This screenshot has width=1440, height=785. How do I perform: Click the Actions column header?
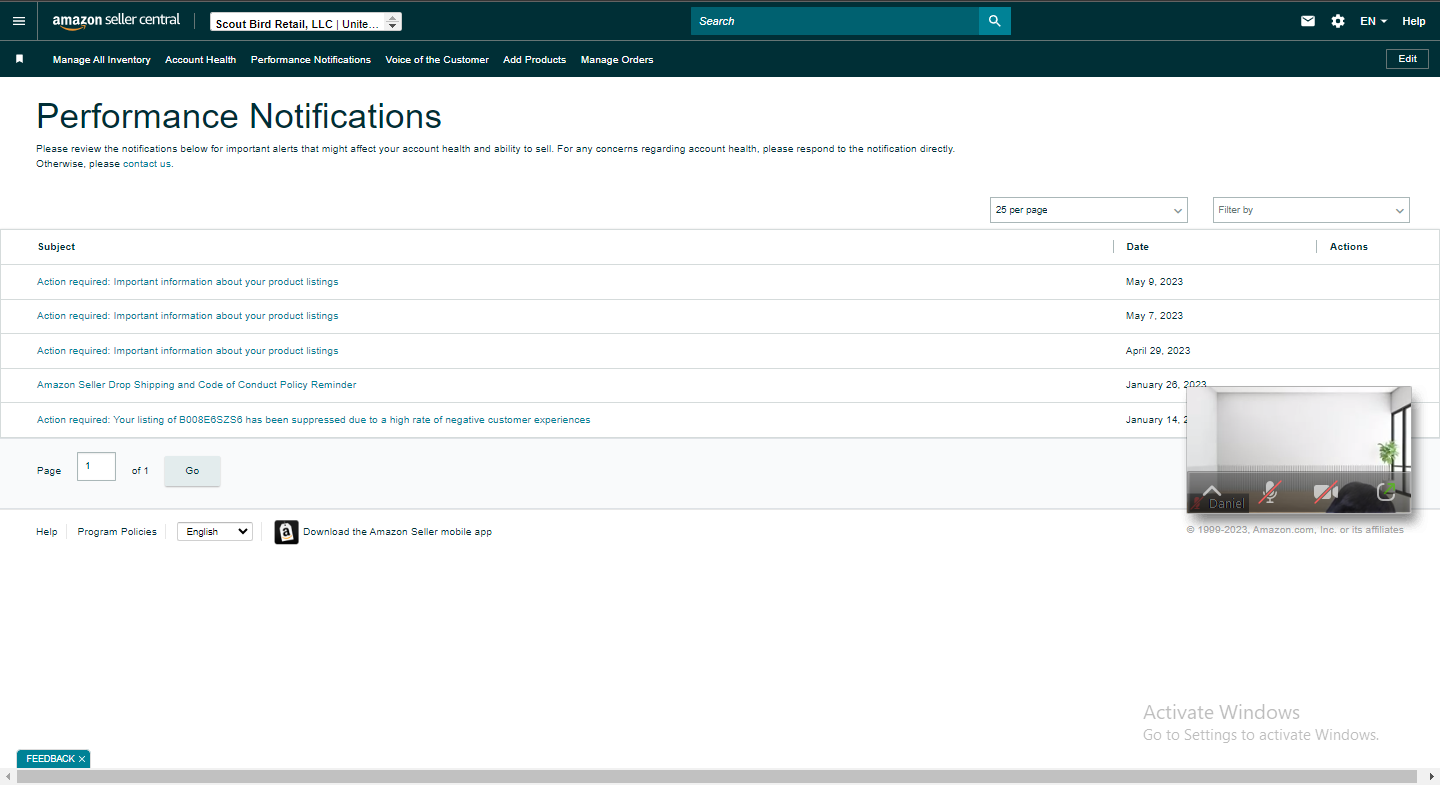pos(1349,247)
